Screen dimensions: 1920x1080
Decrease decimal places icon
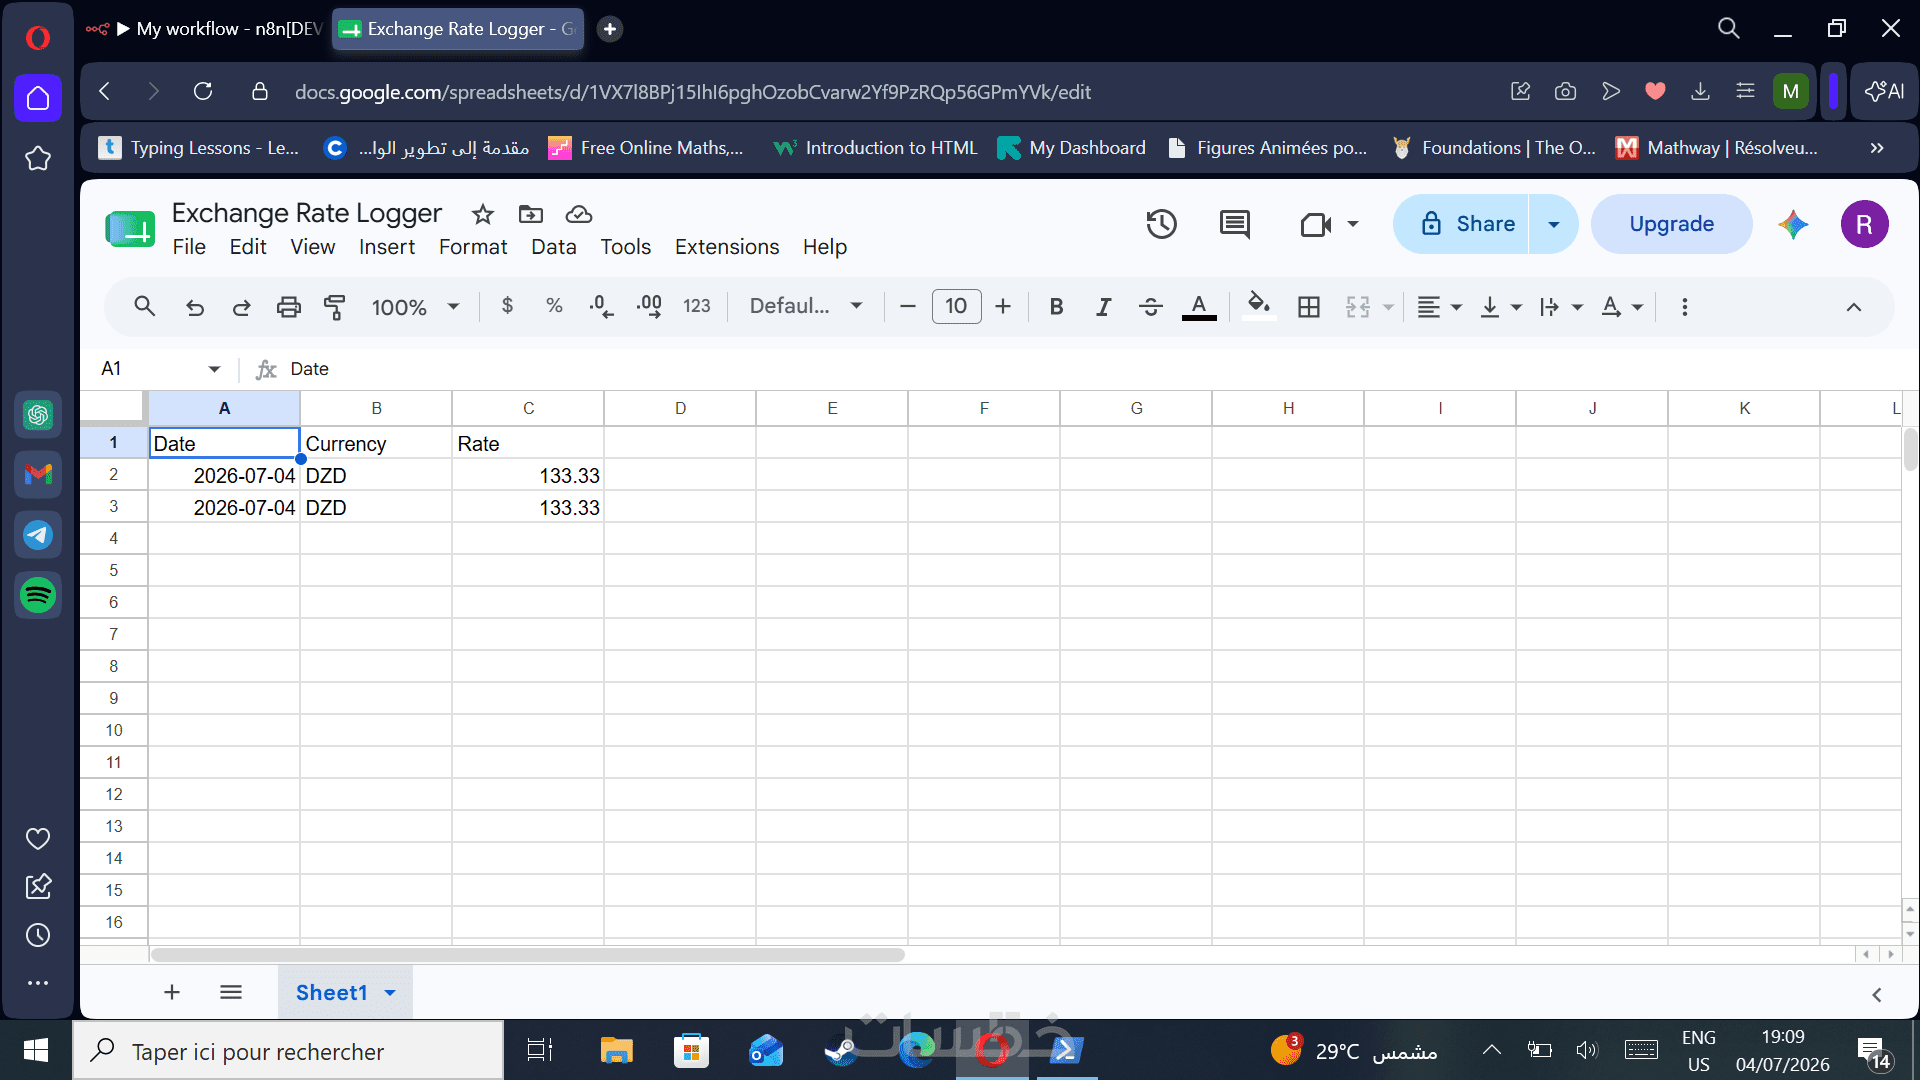602,306
